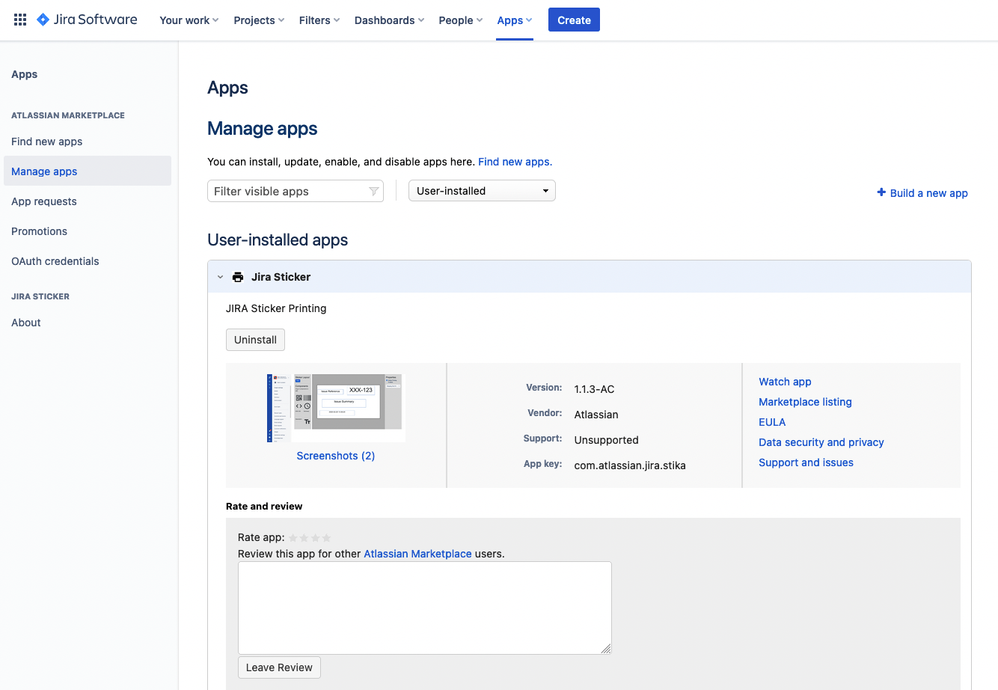Click the Filter visible apps field
Screen dimensions: 998x690
295,191
